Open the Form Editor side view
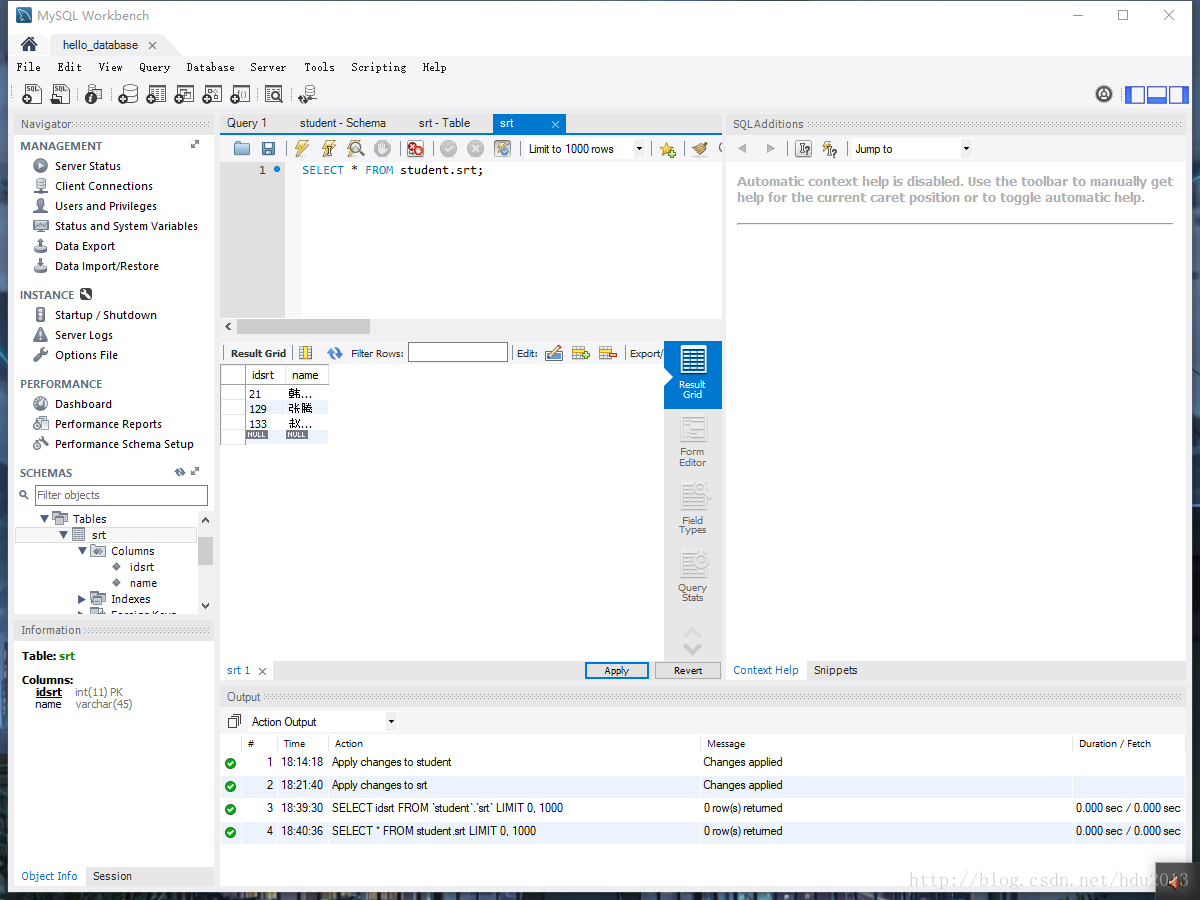The image size is (1200, 900). [x=693, y=441]
